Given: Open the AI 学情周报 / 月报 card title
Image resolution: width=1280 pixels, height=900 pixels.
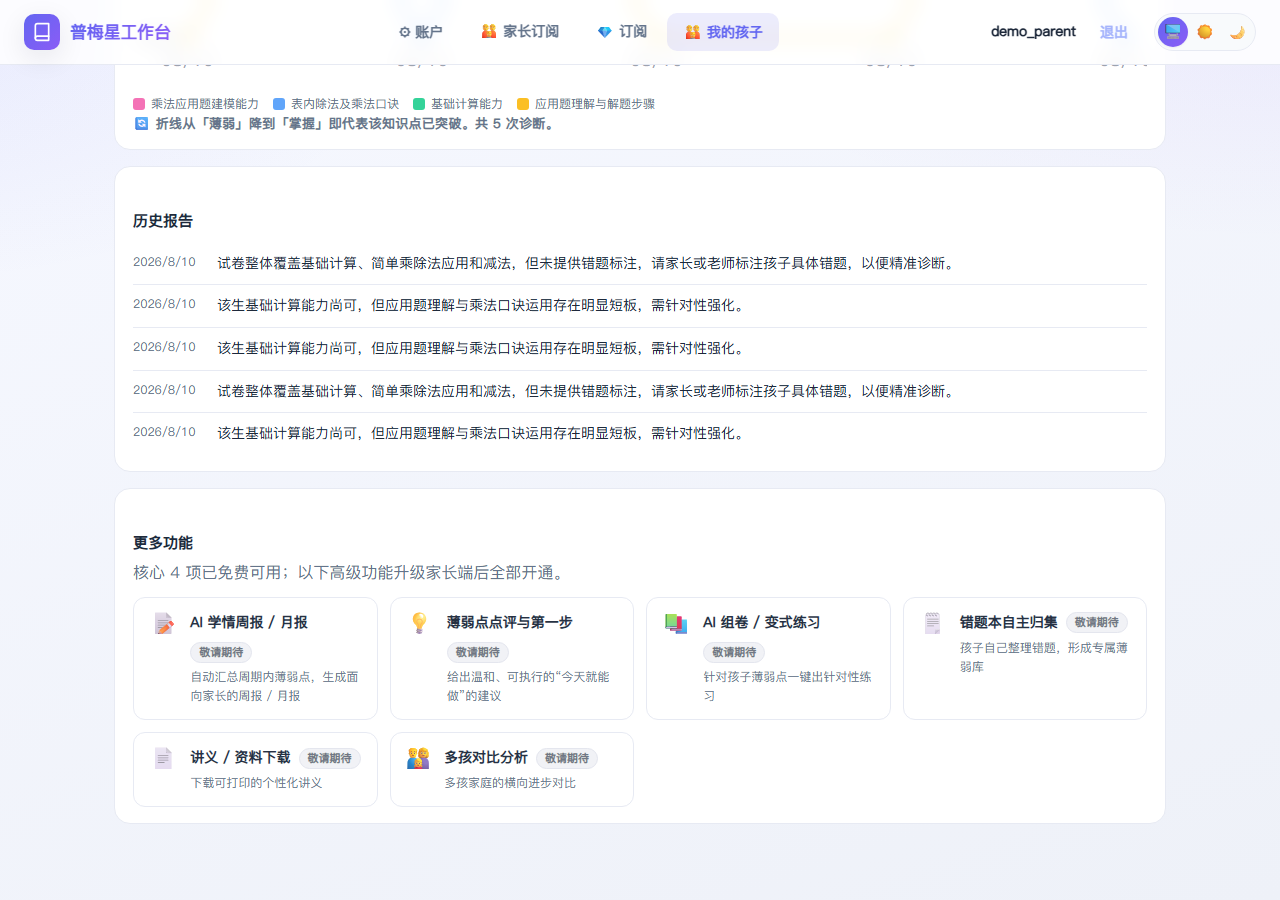Looking at the screenshot, I should (249, 622).
